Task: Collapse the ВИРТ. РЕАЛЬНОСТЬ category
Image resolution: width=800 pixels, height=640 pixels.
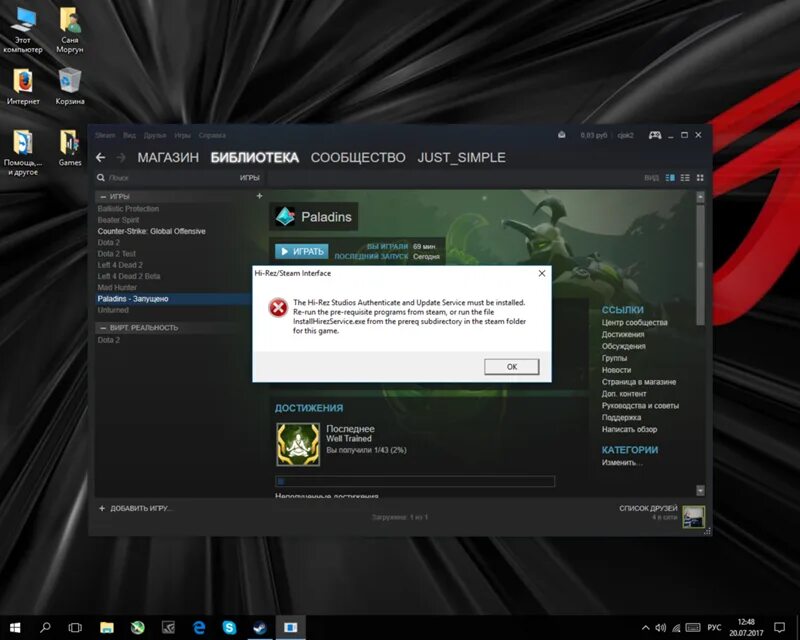Action: coord(103,328)
